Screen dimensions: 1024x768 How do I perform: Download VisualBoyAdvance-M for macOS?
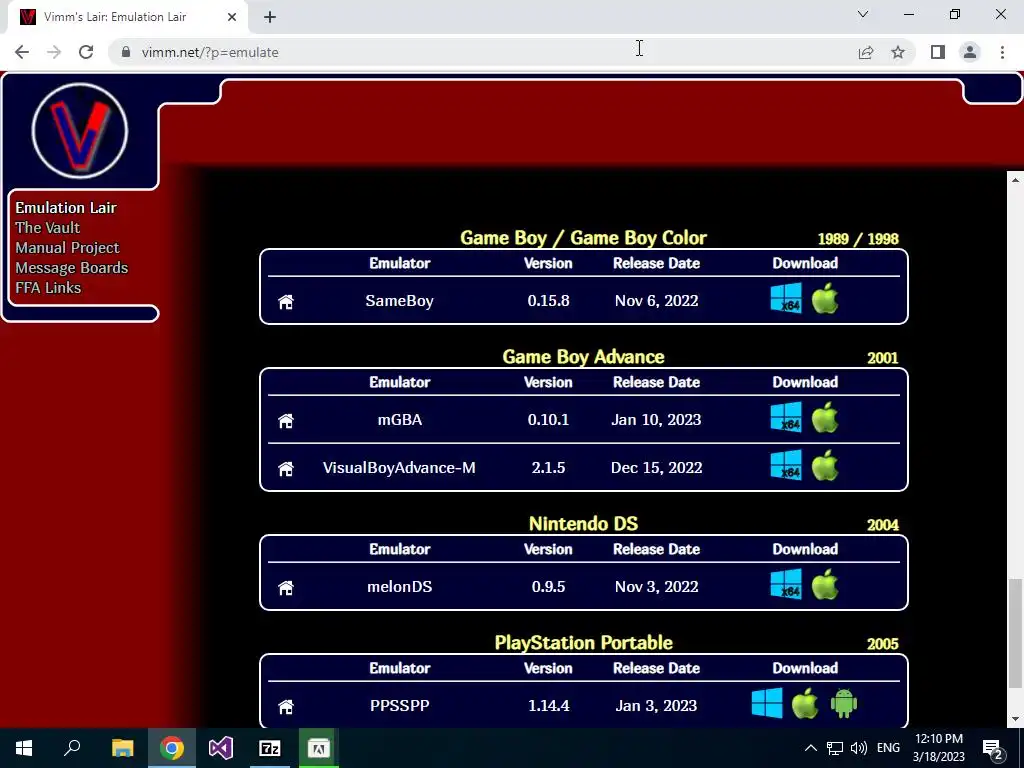pos(825,465)
